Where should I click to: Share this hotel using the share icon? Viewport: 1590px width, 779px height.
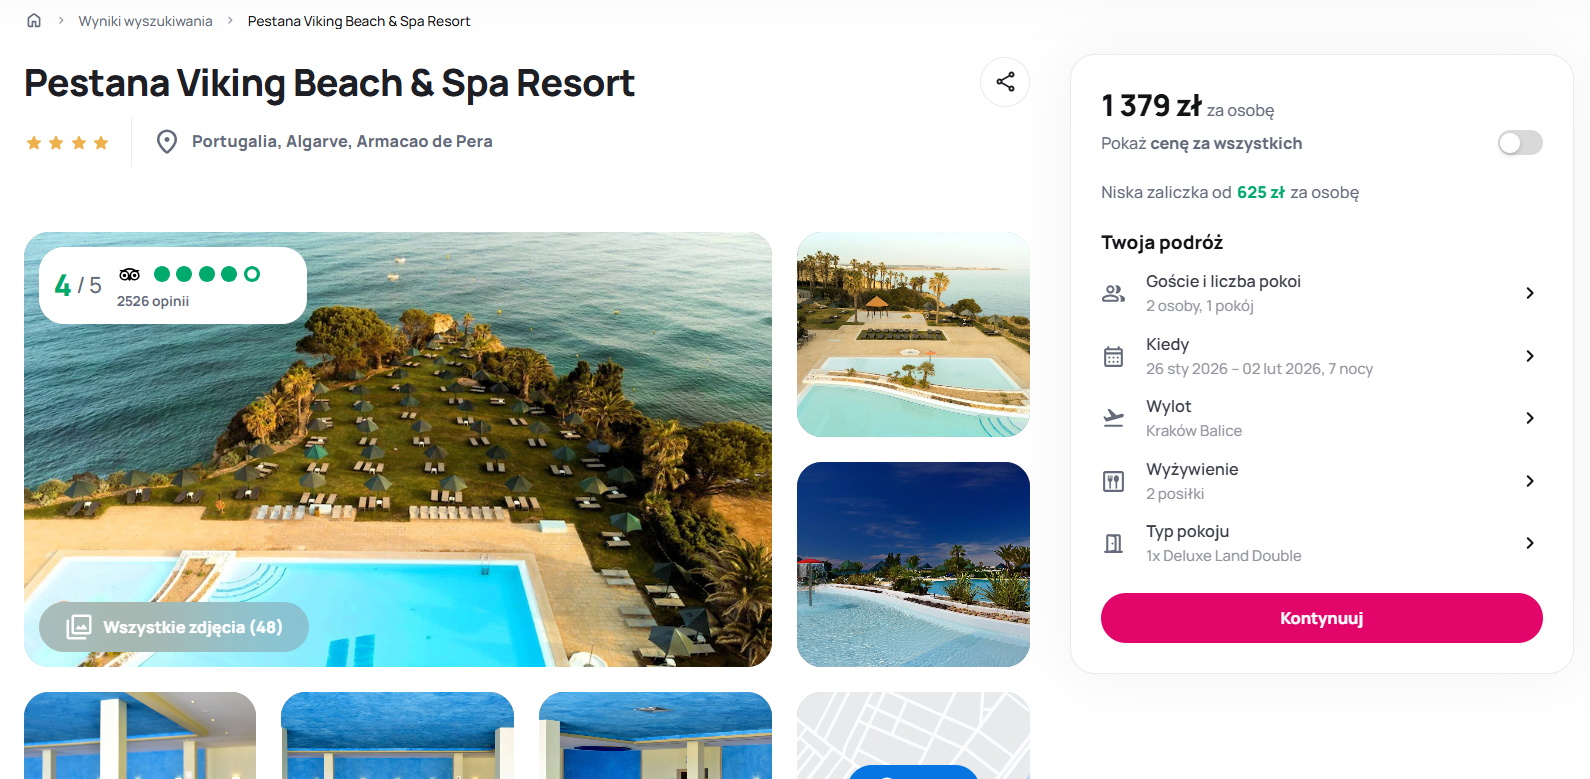1005,82
